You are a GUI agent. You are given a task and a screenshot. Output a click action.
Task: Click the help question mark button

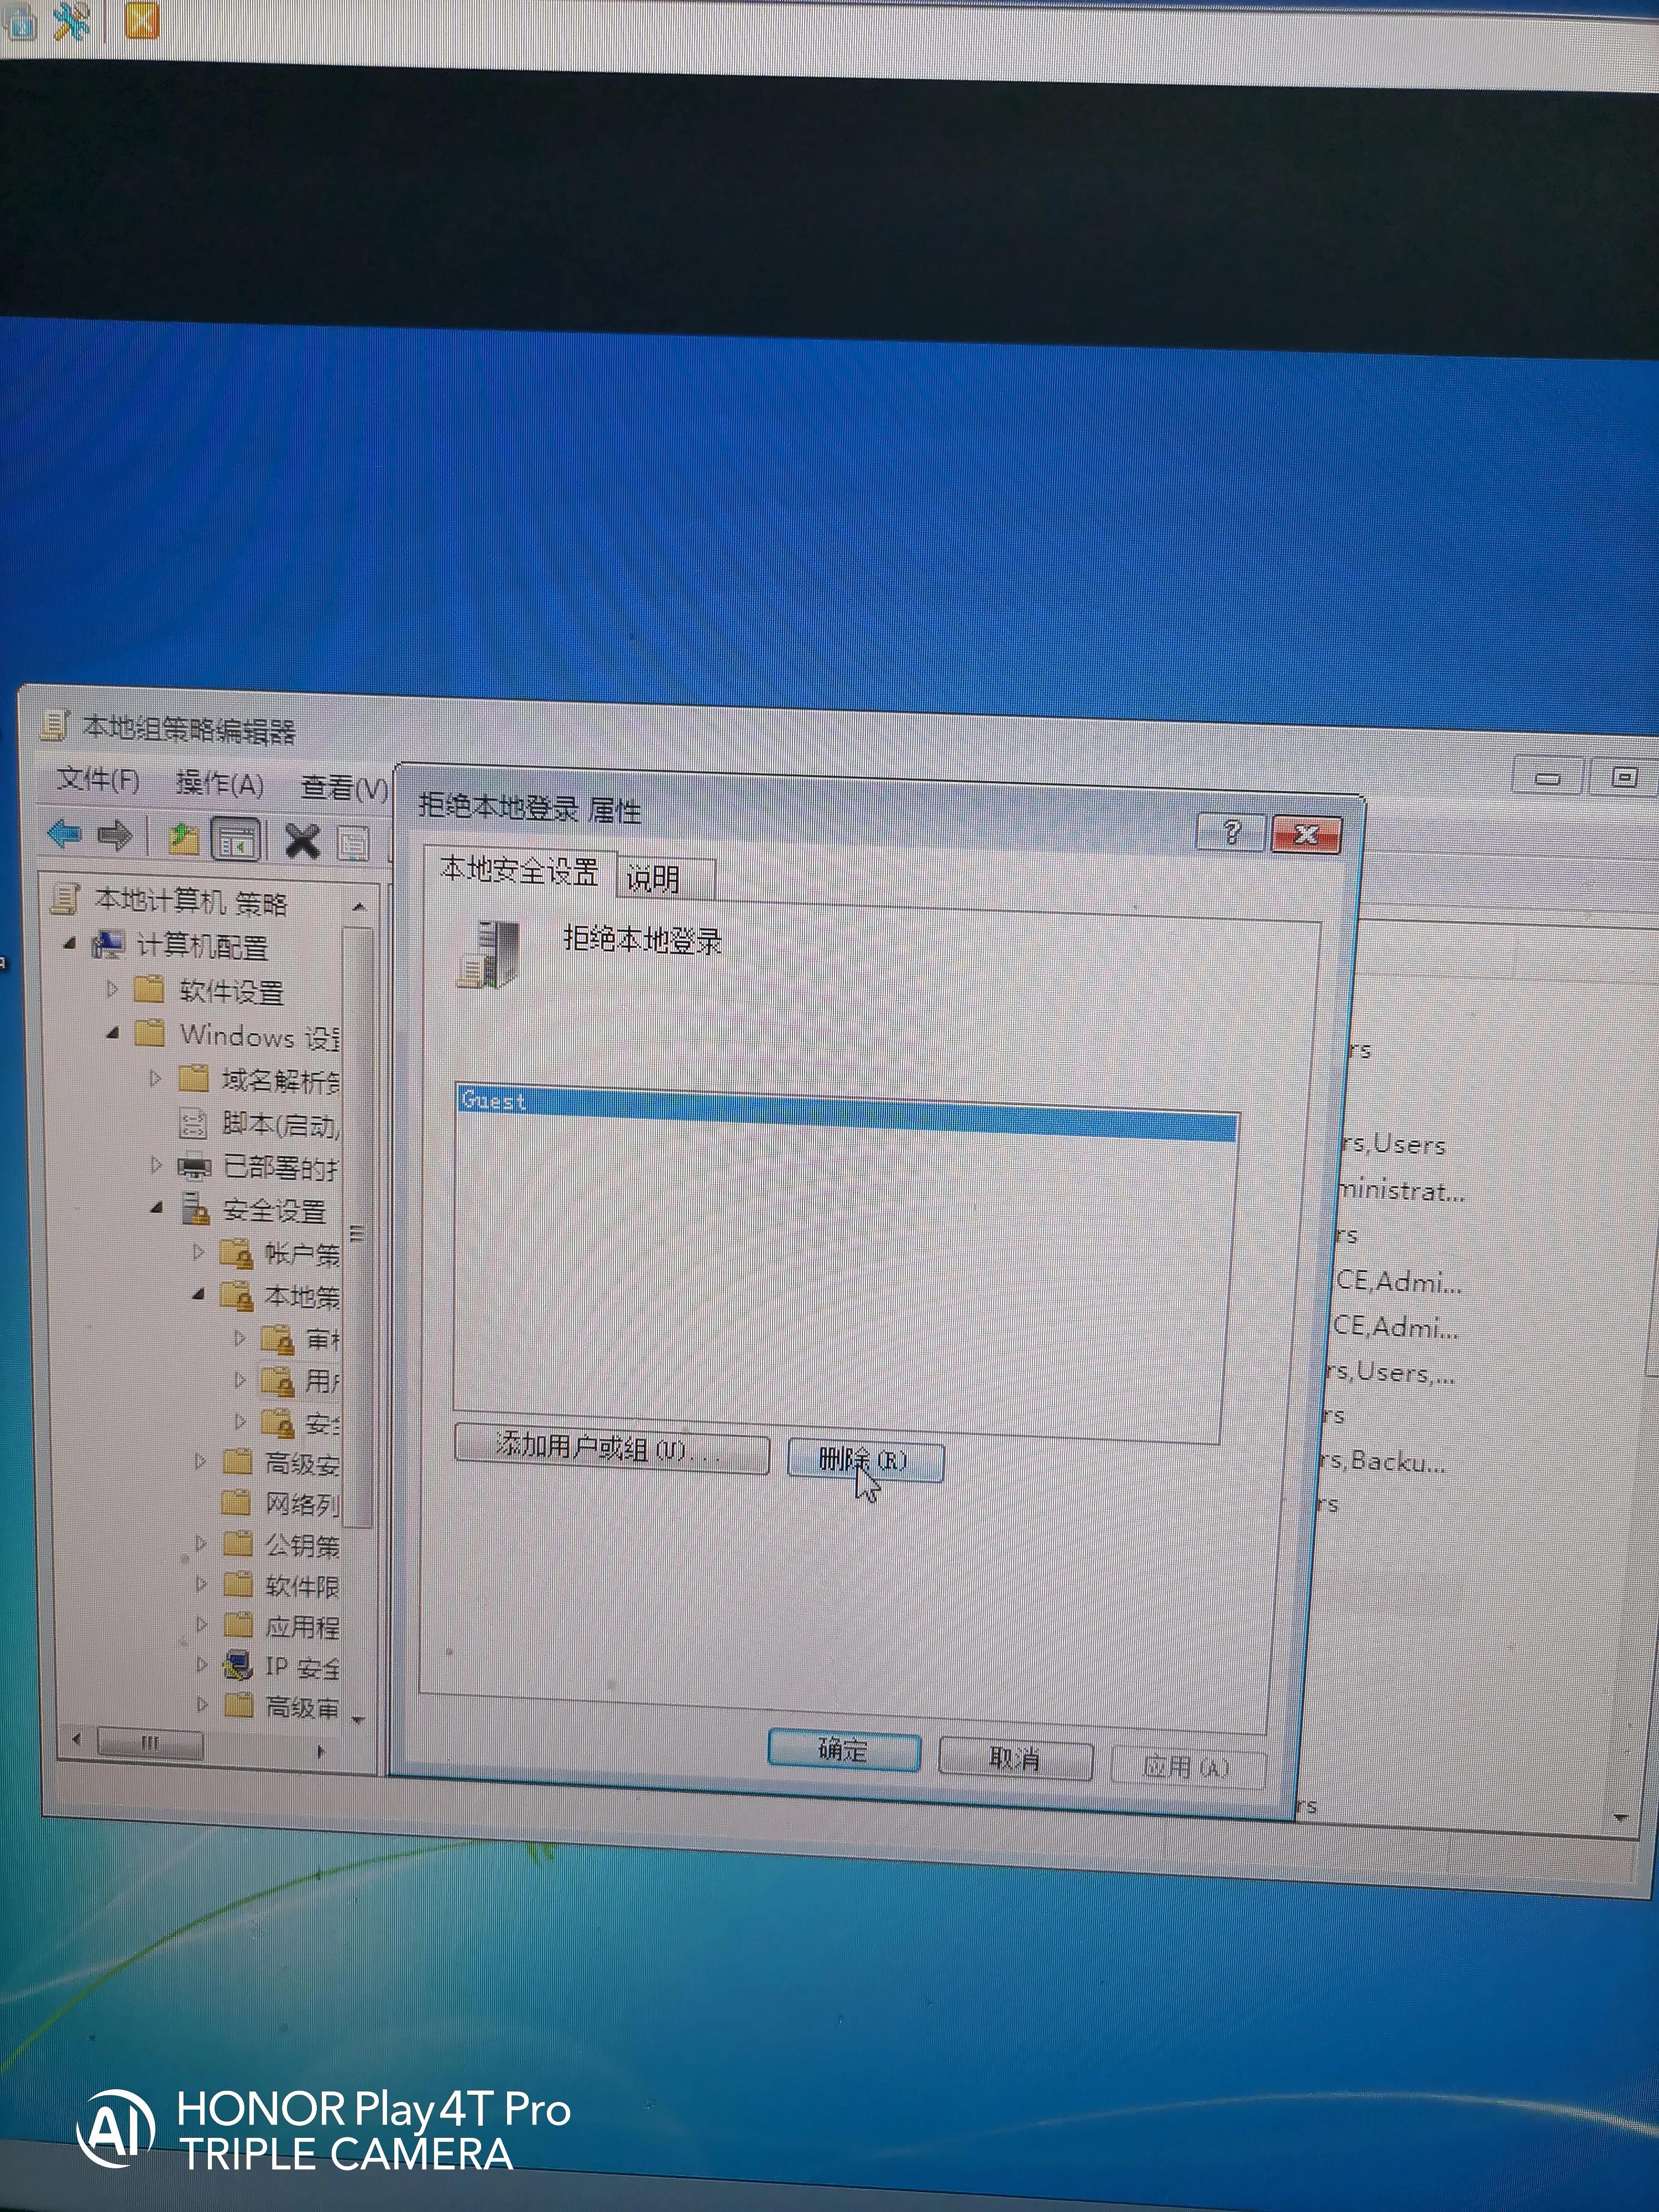[1231, 831]
